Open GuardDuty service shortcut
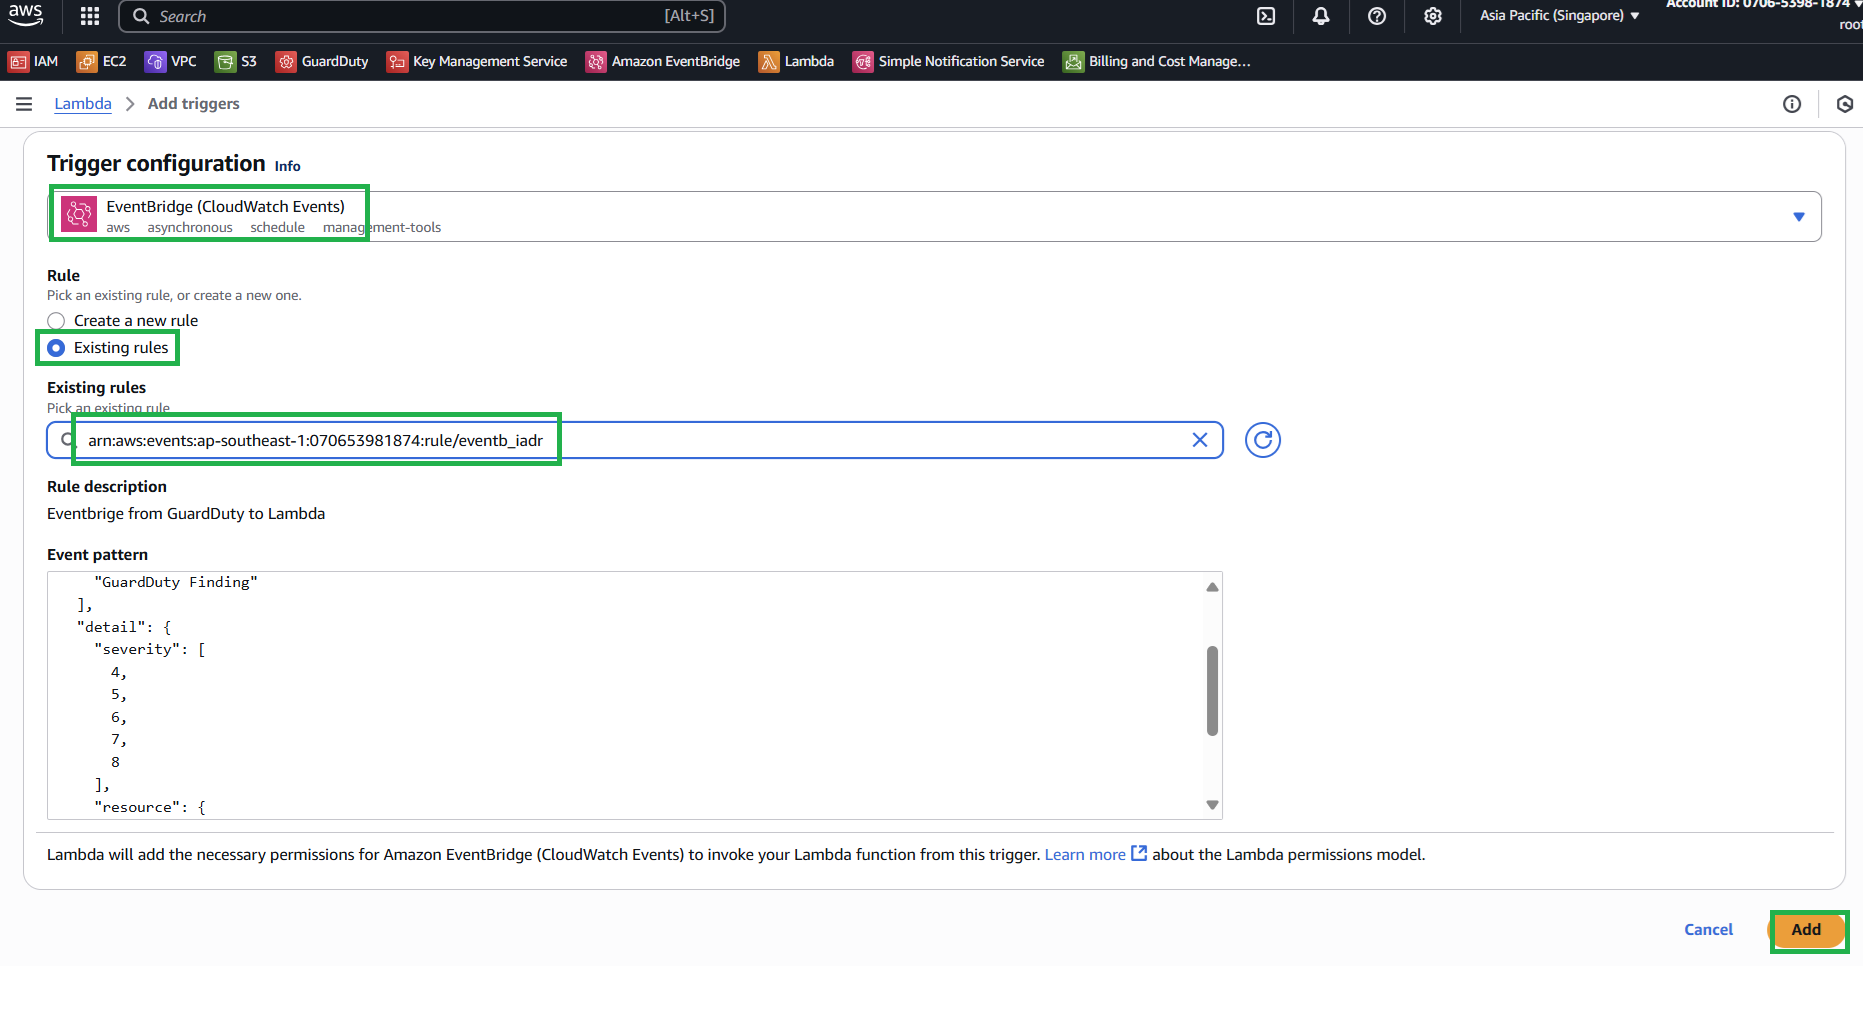The width and height of the screenshot is (1867, 1020). pos(322,62)
